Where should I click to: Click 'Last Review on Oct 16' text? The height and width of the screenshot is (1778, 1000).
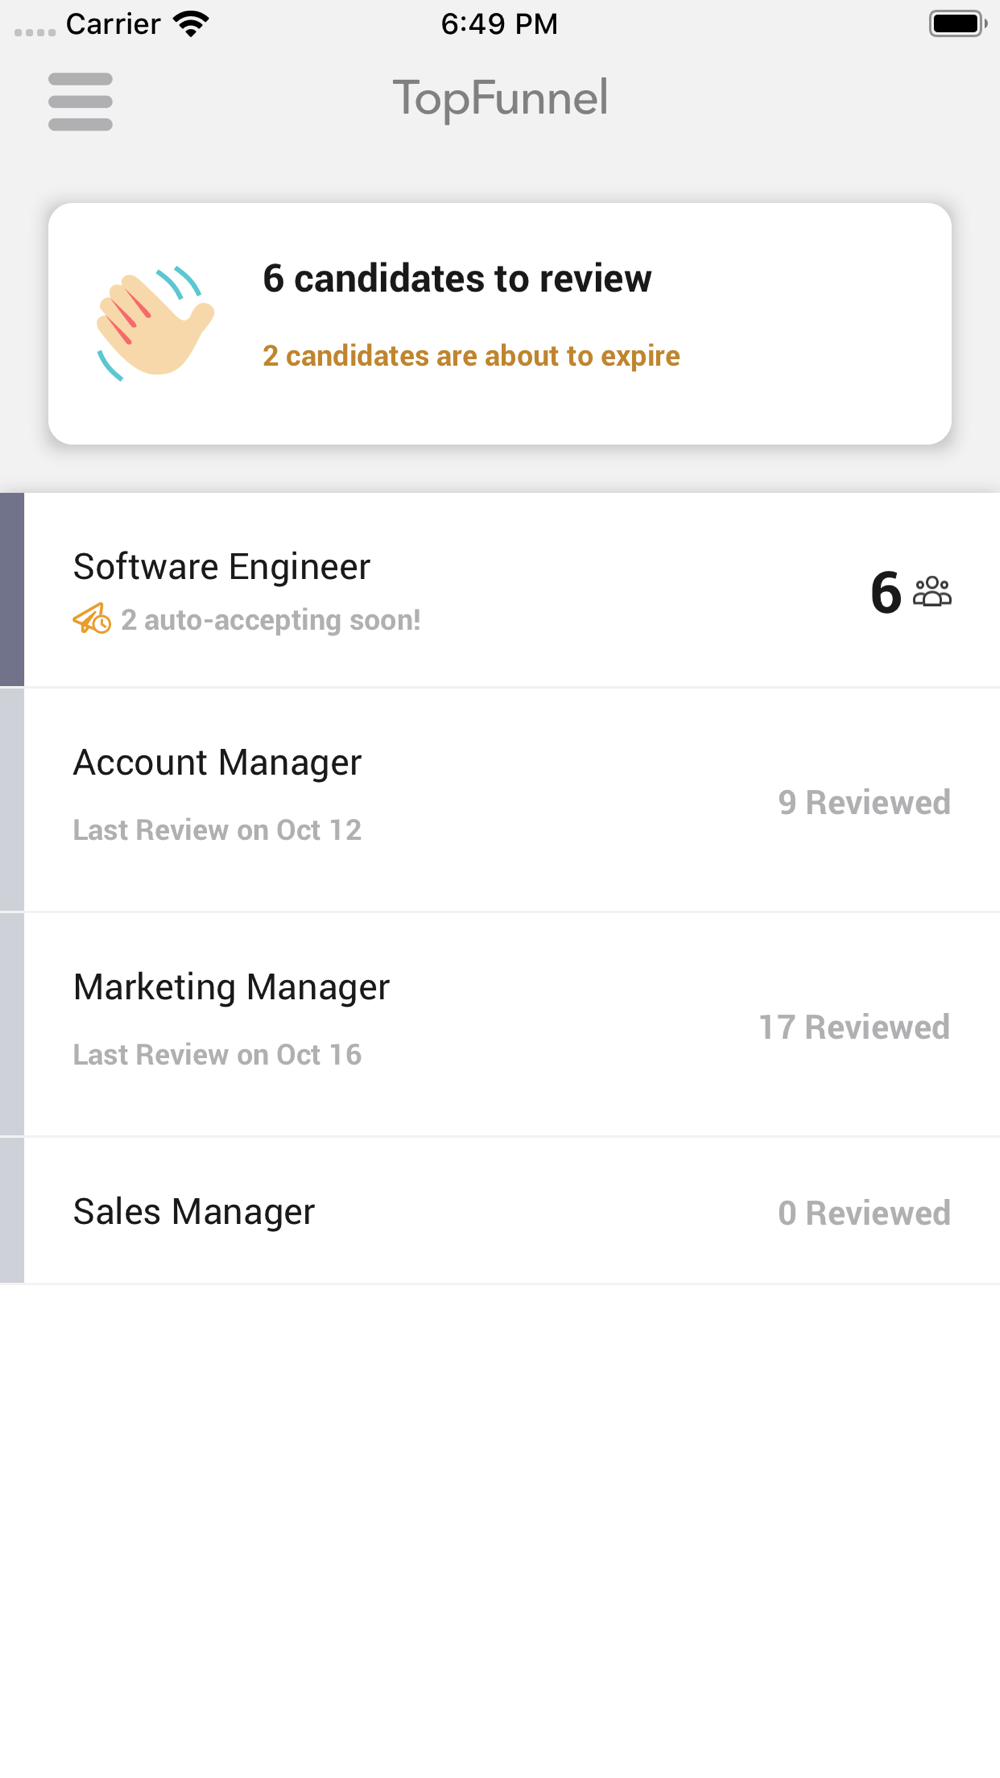(217, 1054)
